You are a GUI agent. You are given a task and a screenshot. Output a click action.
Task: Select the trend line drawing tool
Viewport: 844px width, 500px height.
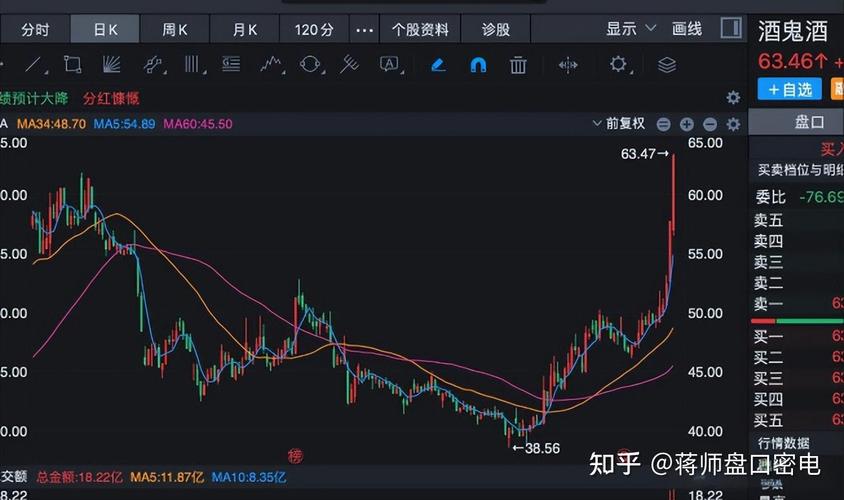tap(35, 65)
